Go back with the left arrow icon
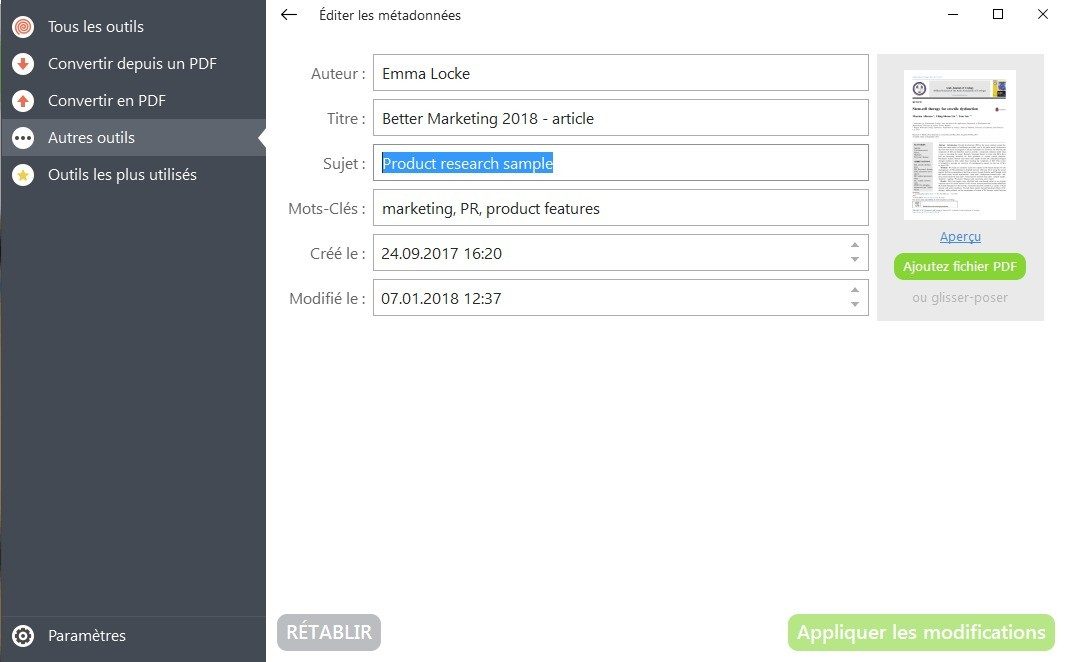The image size is (1066, 662). point(289,15)
